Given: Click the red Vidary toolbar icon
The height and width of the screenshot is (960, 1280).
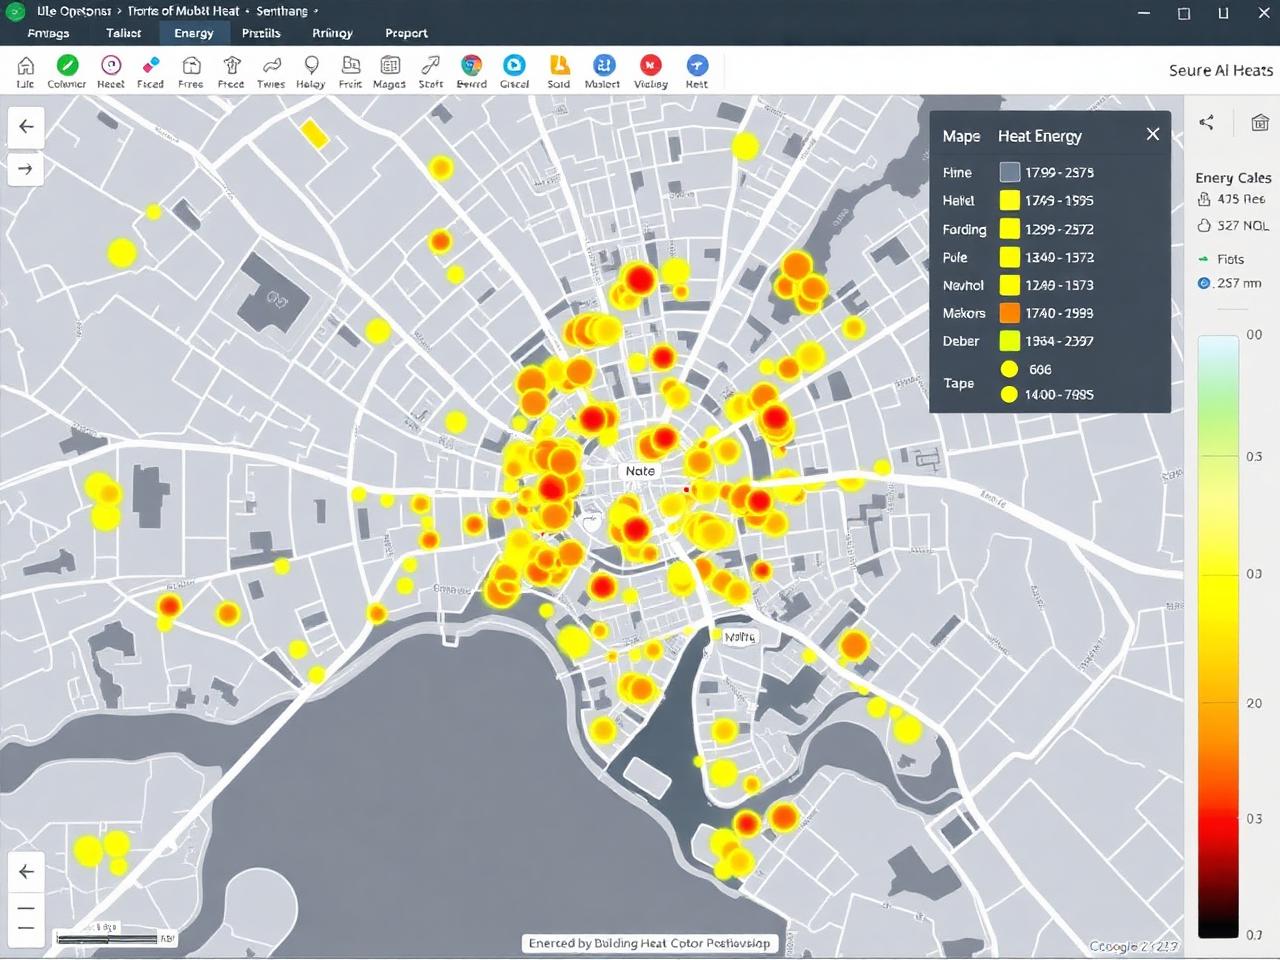Looking at the screenshot, I should pos(651,66).
